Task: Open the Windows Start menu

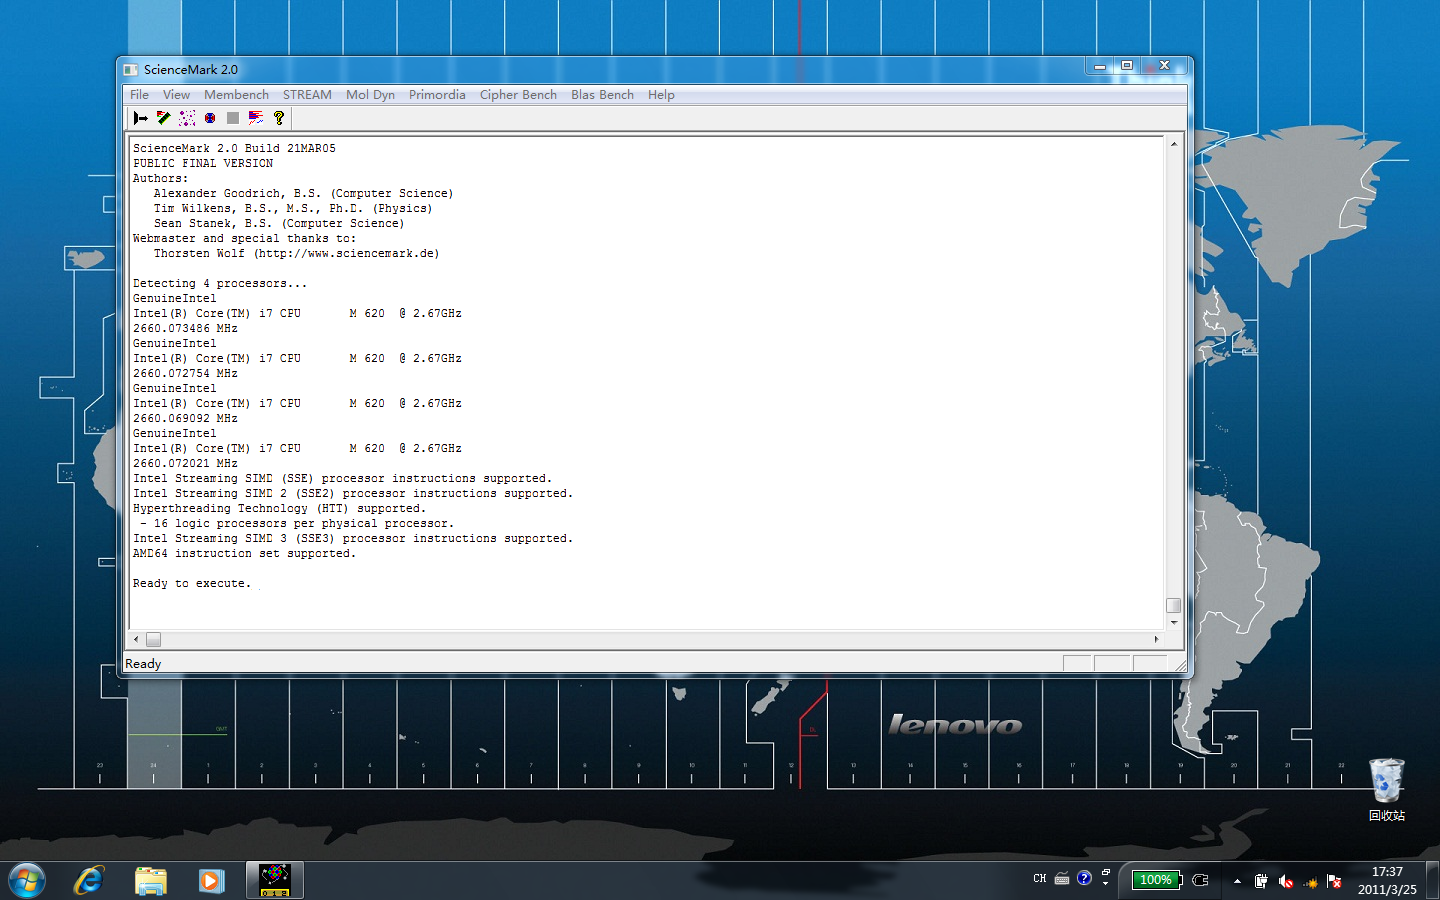Action: coord(27,880)
